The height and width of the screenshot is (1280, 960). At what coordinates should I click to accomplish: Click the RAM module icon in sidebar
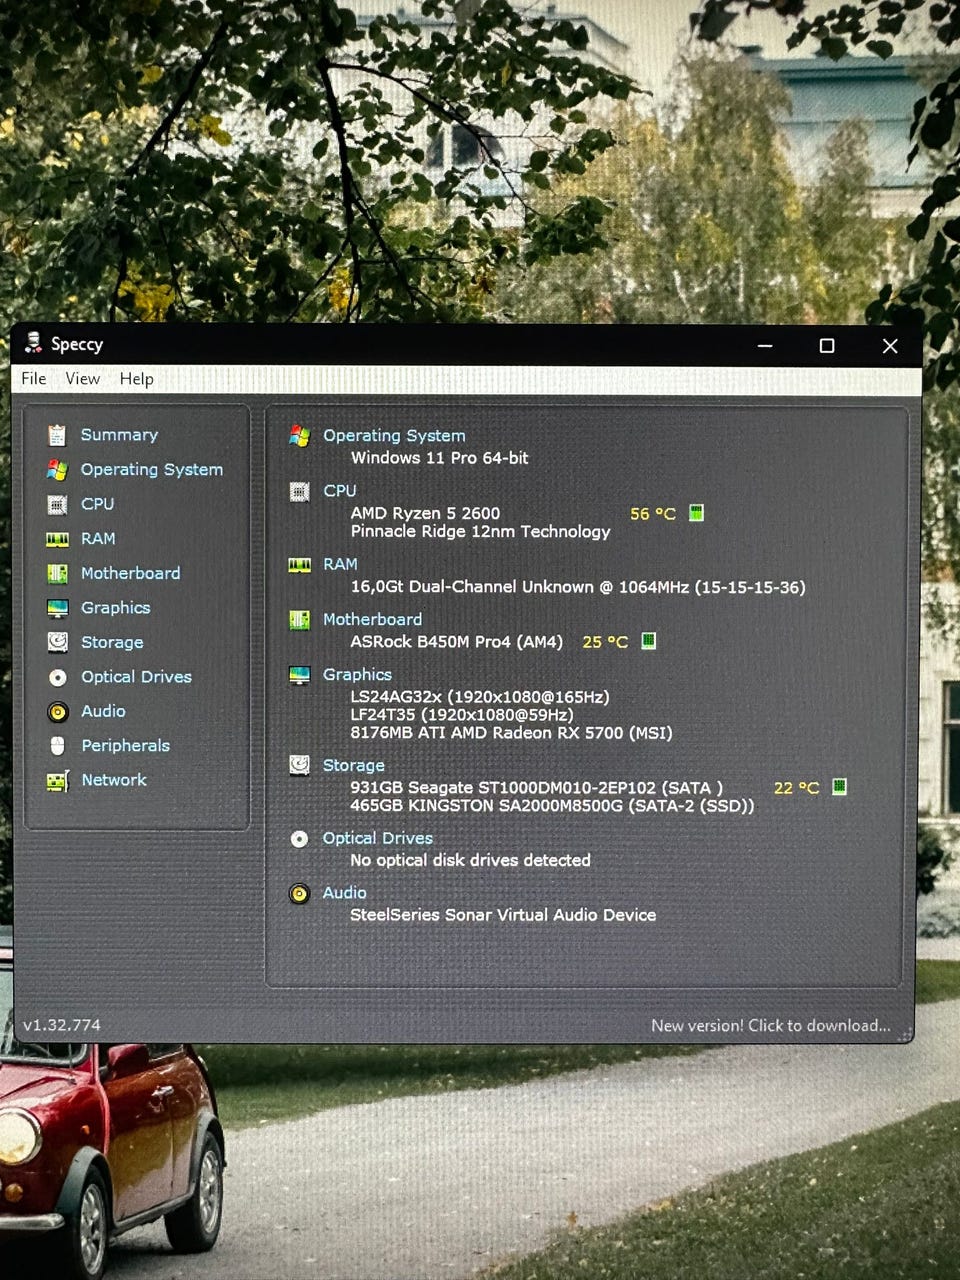(57, 539)
